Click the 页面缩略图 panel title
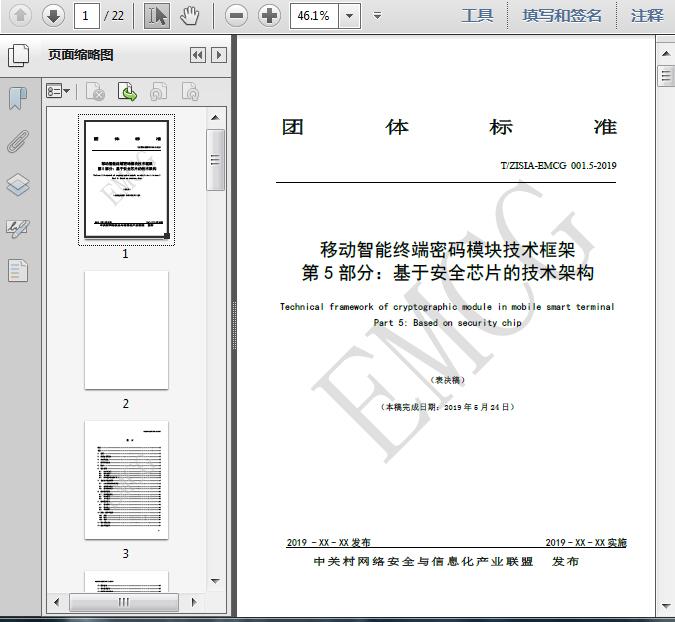675x622 pixels. click(81, 55)
